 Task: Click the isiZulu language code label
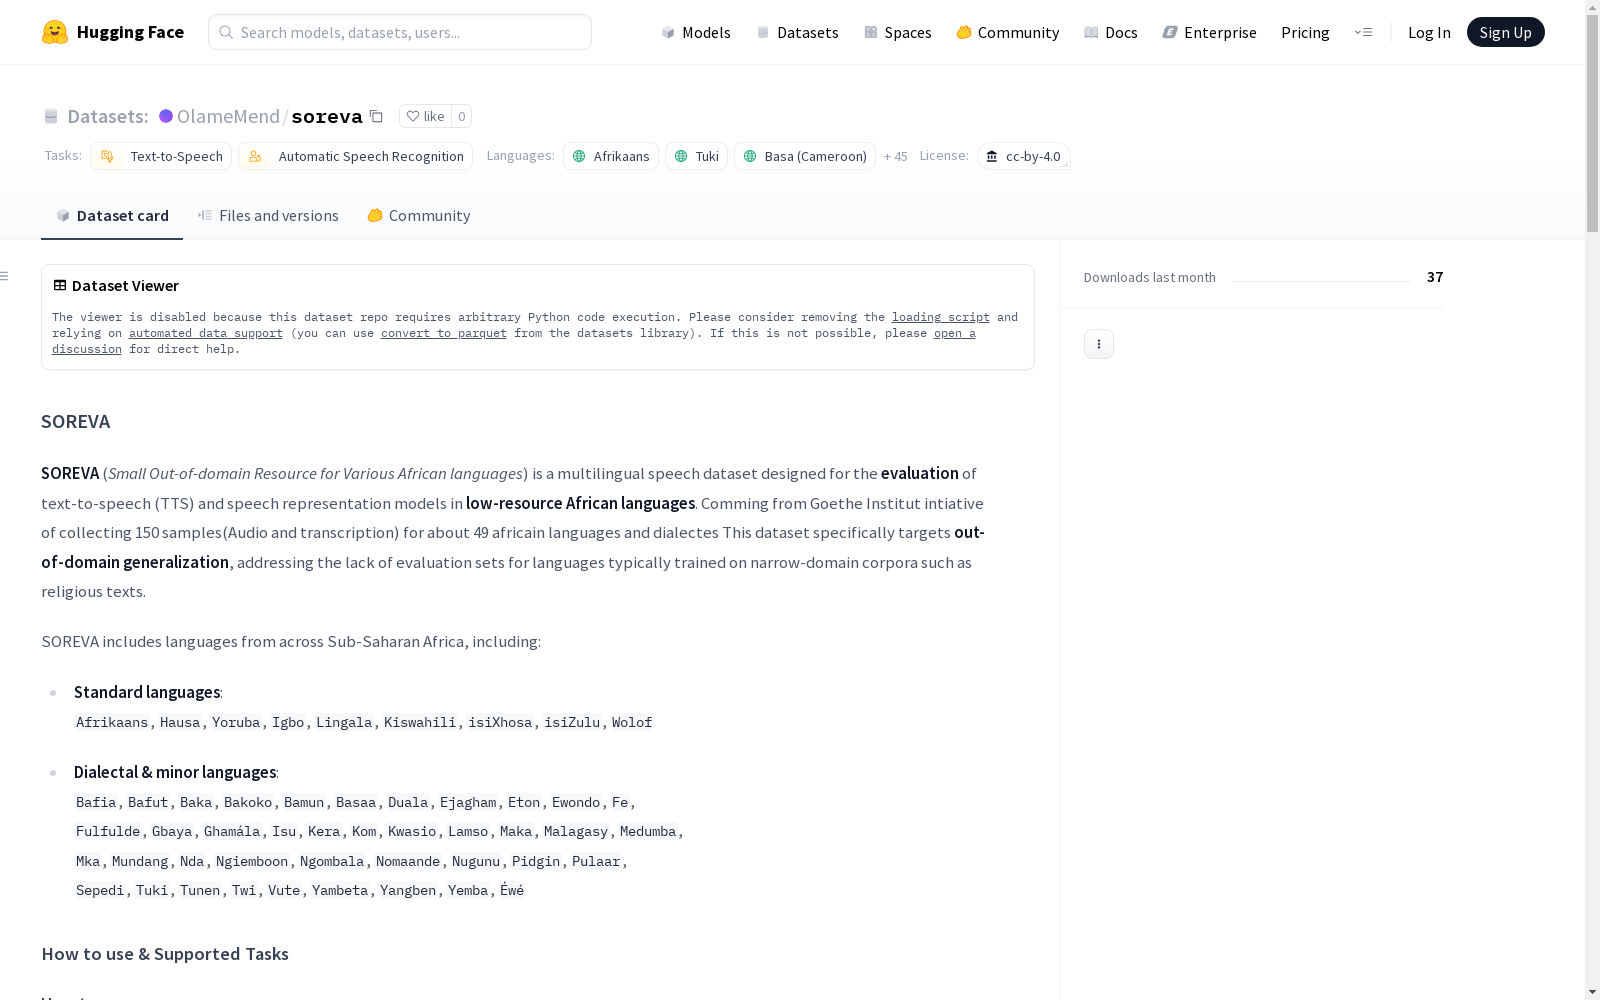click(x=572, y=722)
